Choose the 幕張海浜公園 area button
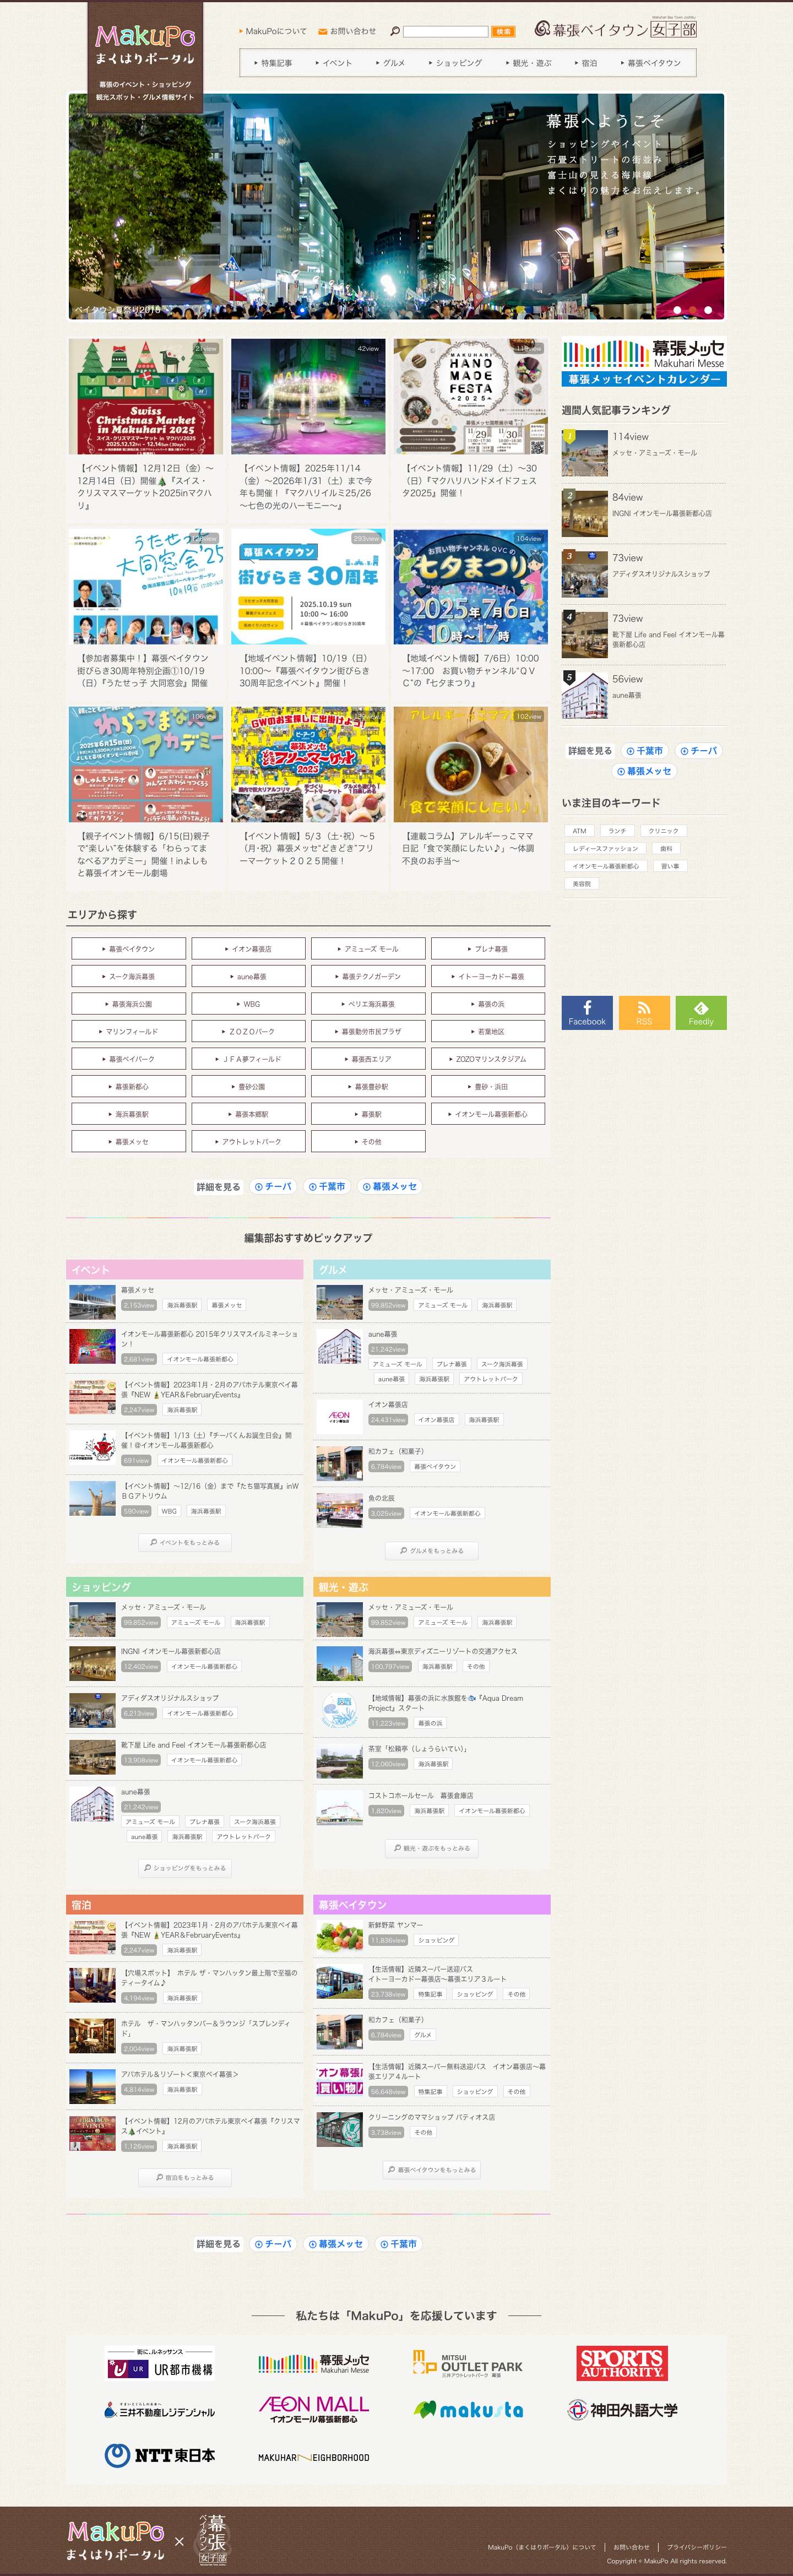The height and width of the screenshot is (2576, 793). coord(128,1003)
